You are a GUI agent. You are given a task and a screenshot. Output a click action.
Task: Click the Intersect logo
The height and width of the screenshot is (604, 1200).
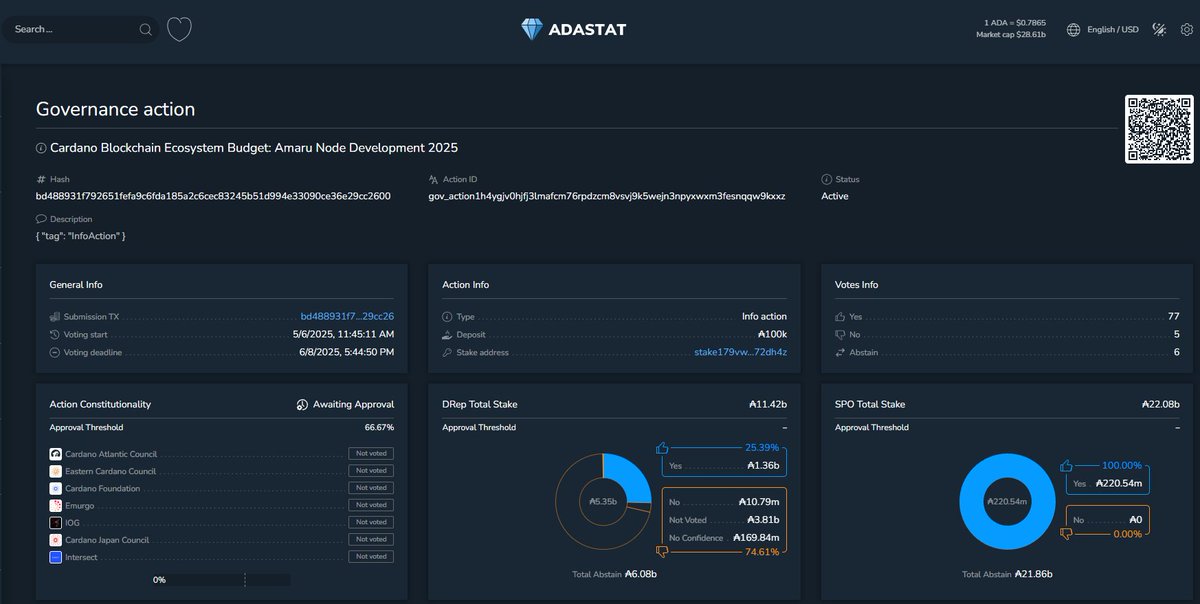click(56, 557)
